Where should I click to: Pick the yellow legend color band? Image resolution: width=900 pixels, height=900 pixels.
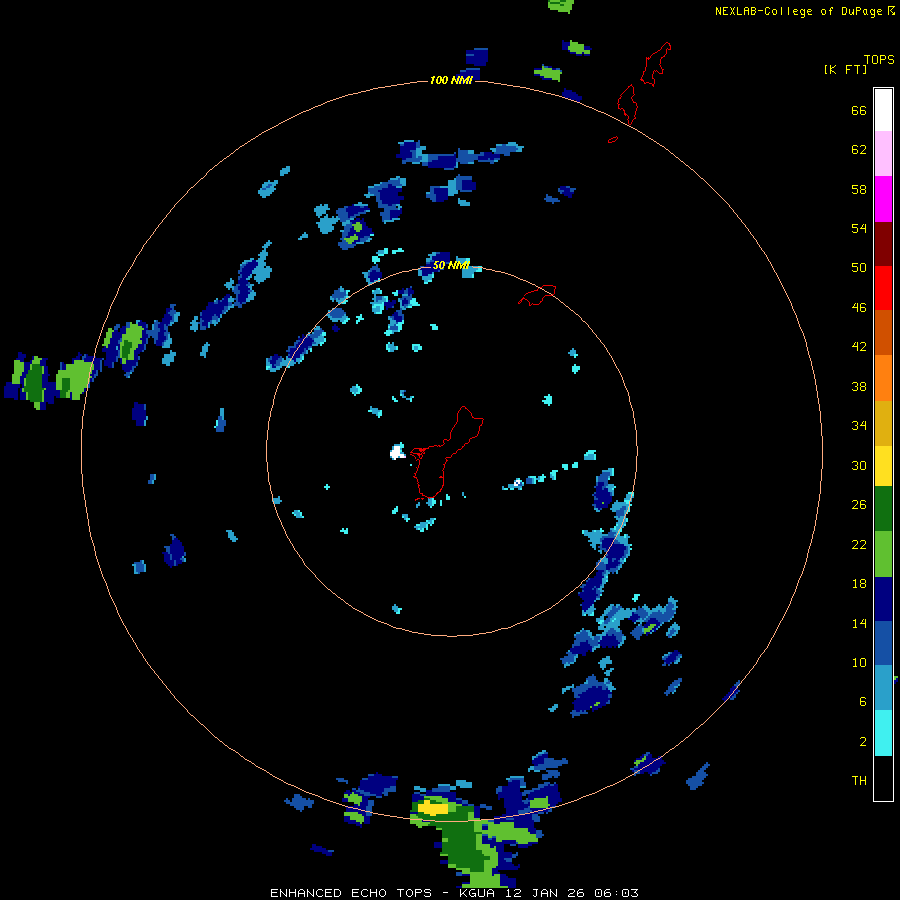(883, 466)
